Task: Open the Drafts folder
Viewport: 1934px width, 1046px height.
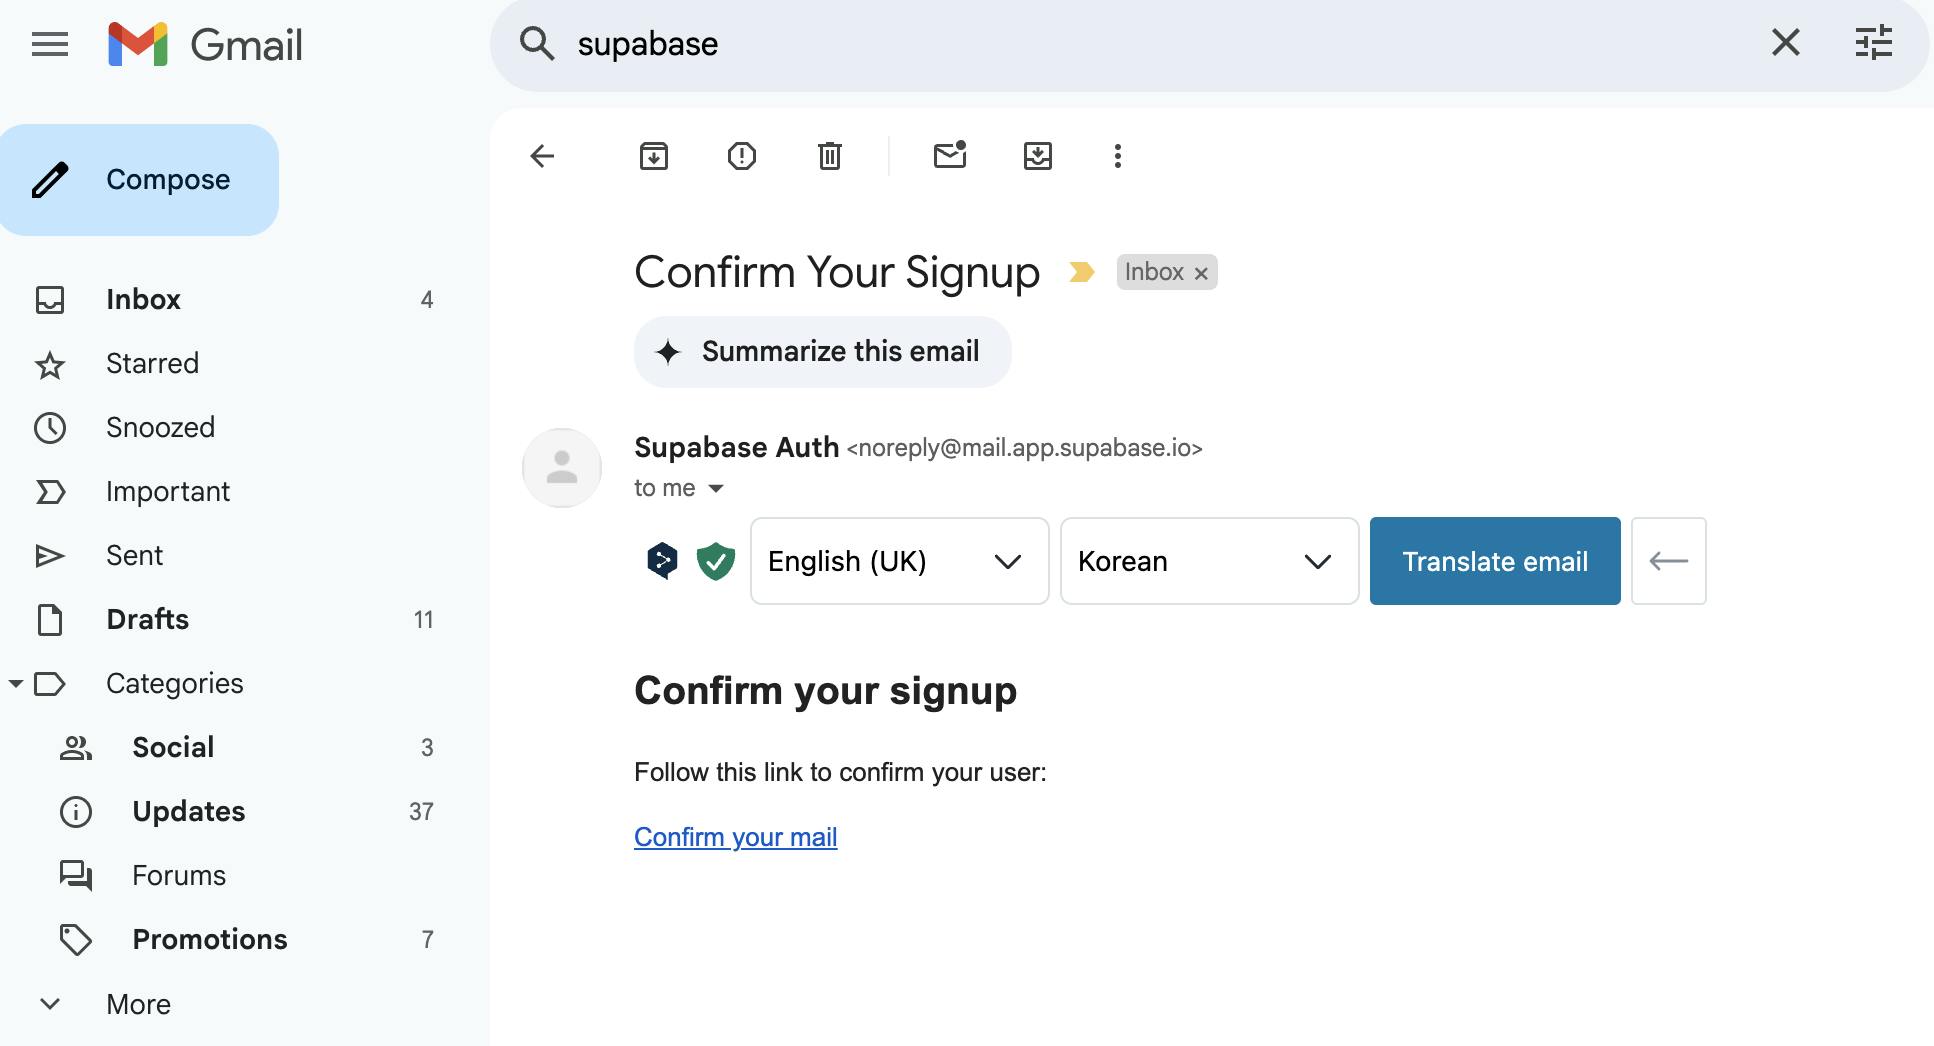Action: (147, 619)
